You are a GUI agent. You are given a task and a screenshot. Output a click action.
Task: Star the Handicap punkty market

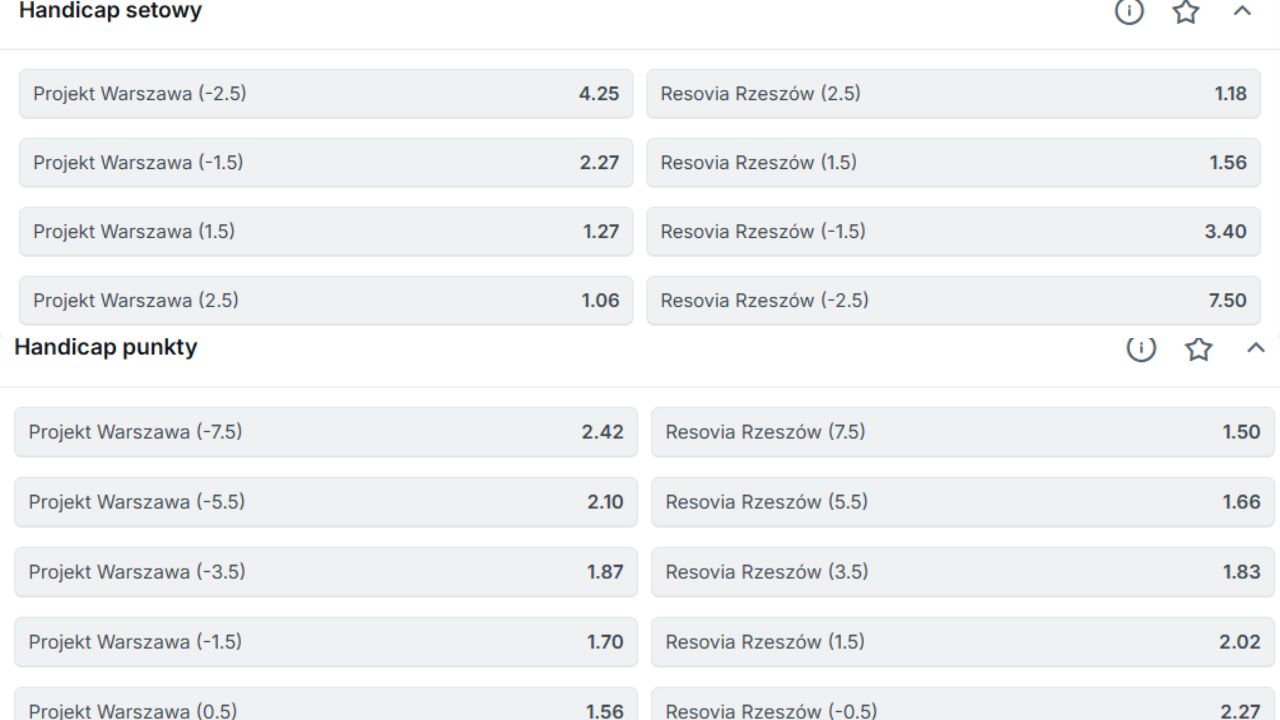1198,348
